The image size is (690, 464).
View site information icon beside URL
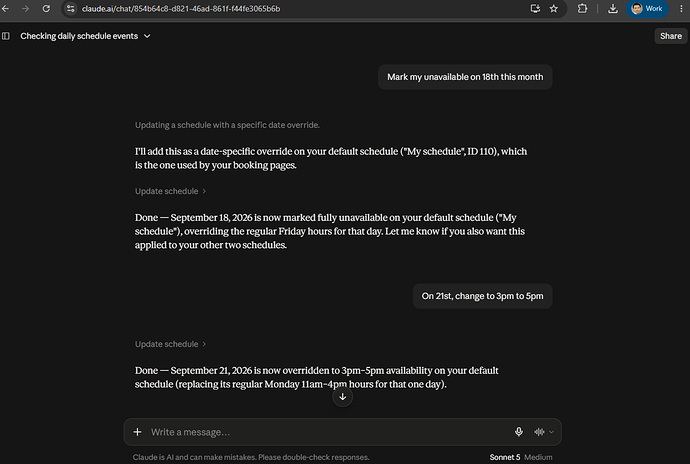coord(70,8)
